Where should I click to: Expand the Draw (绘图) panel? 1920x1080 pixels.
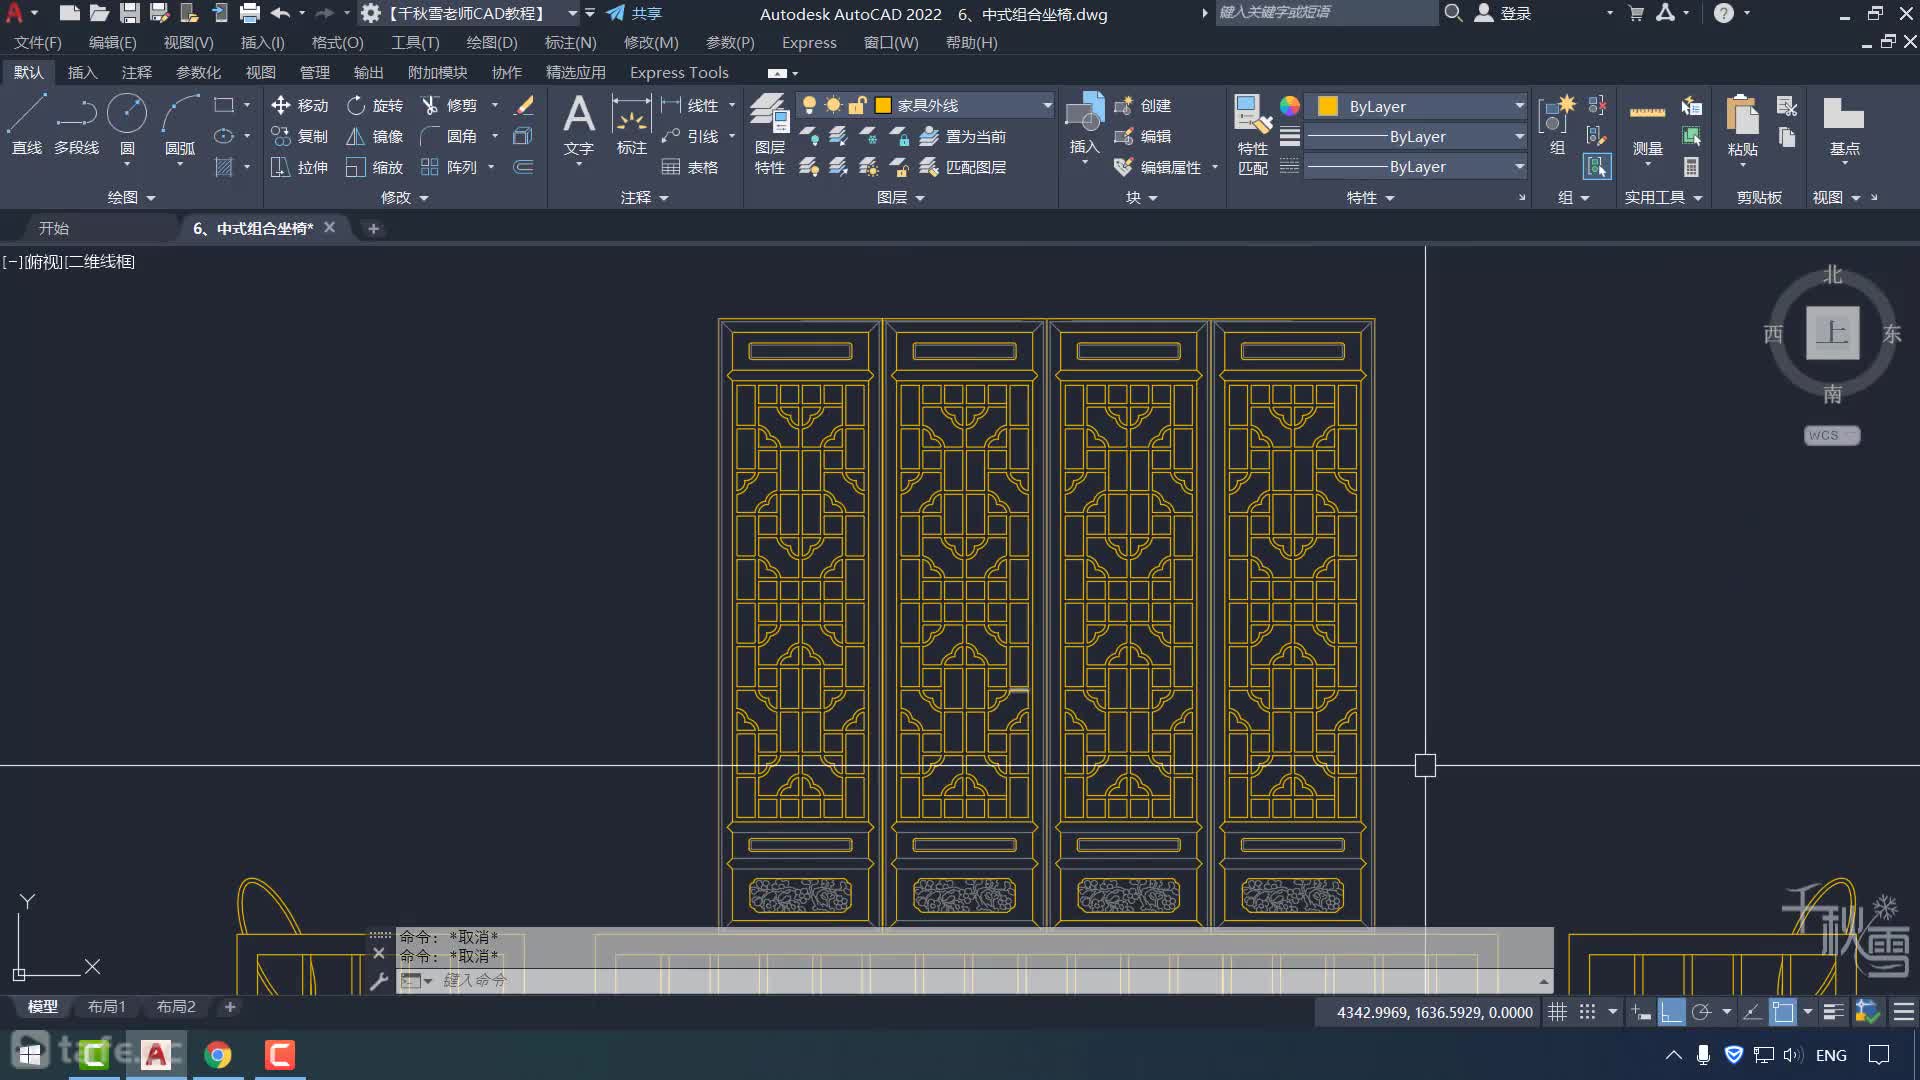click(x=131, y=197)
